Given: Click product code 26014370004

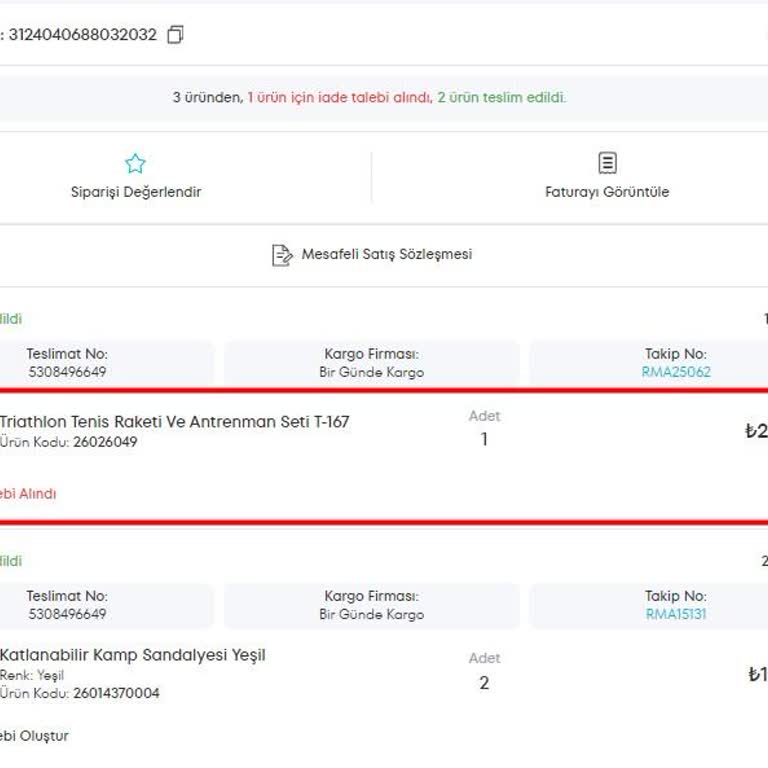Looking at the screenshot, I should pos(117,693).
